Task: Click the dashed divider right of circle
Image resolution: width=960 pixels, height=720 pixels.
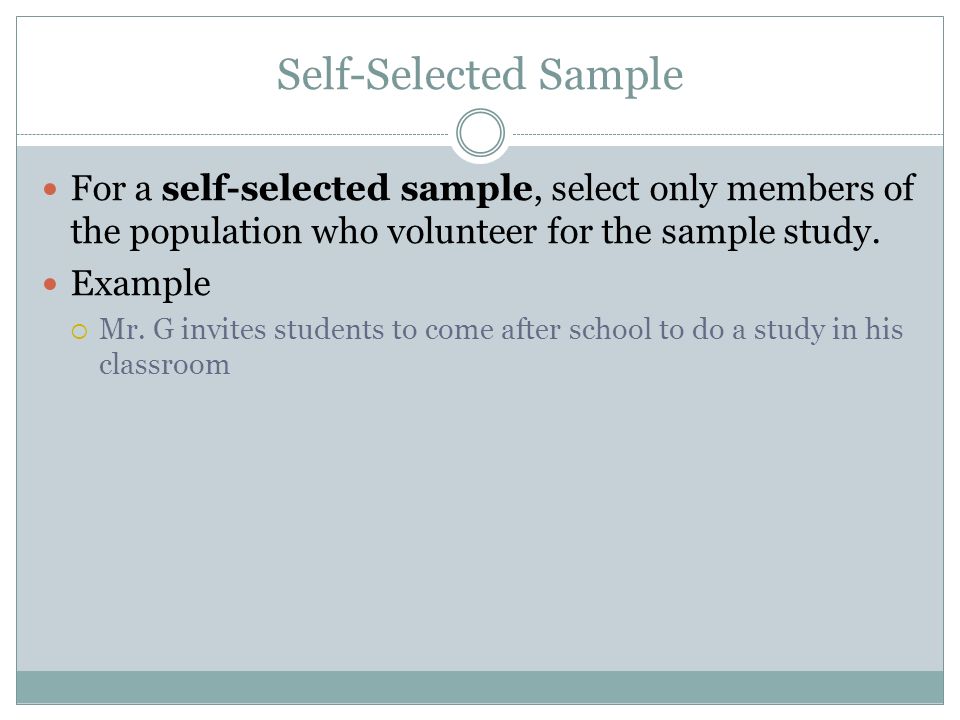Action: [x=728, y=134]
